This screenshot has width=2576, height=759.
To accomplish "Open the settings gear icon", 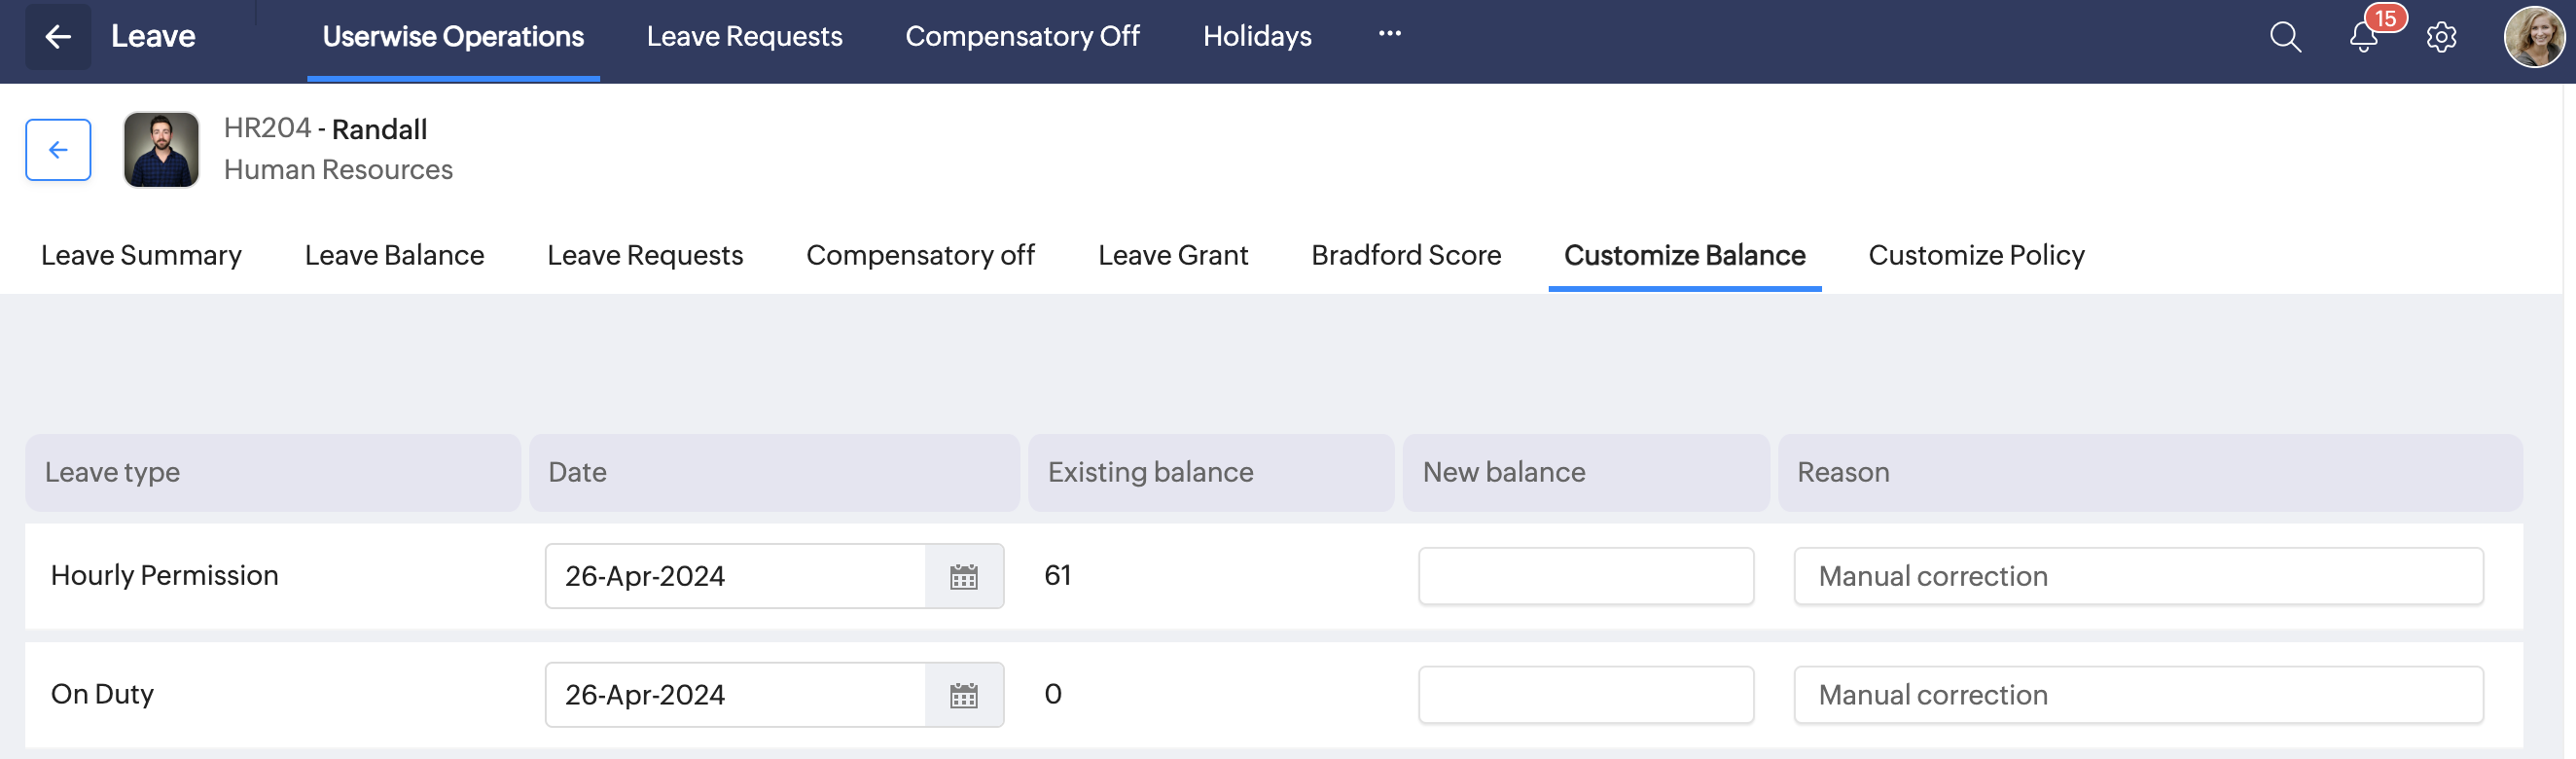I will pos(2441,37).
